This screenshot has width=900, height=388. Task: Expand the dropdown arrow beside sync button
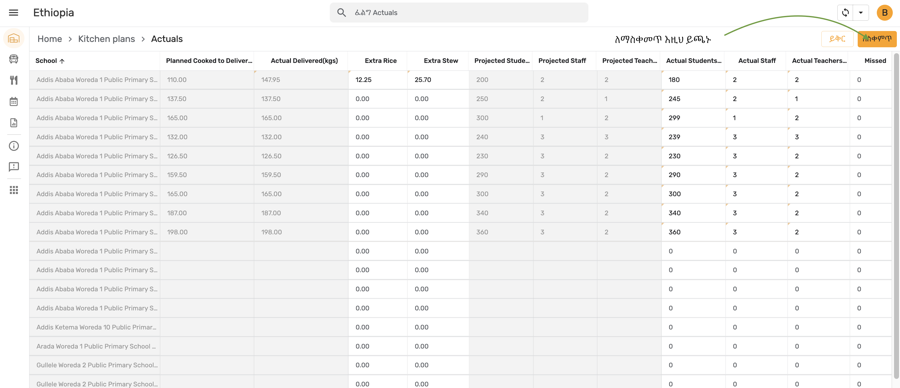[x=860, y=13]
